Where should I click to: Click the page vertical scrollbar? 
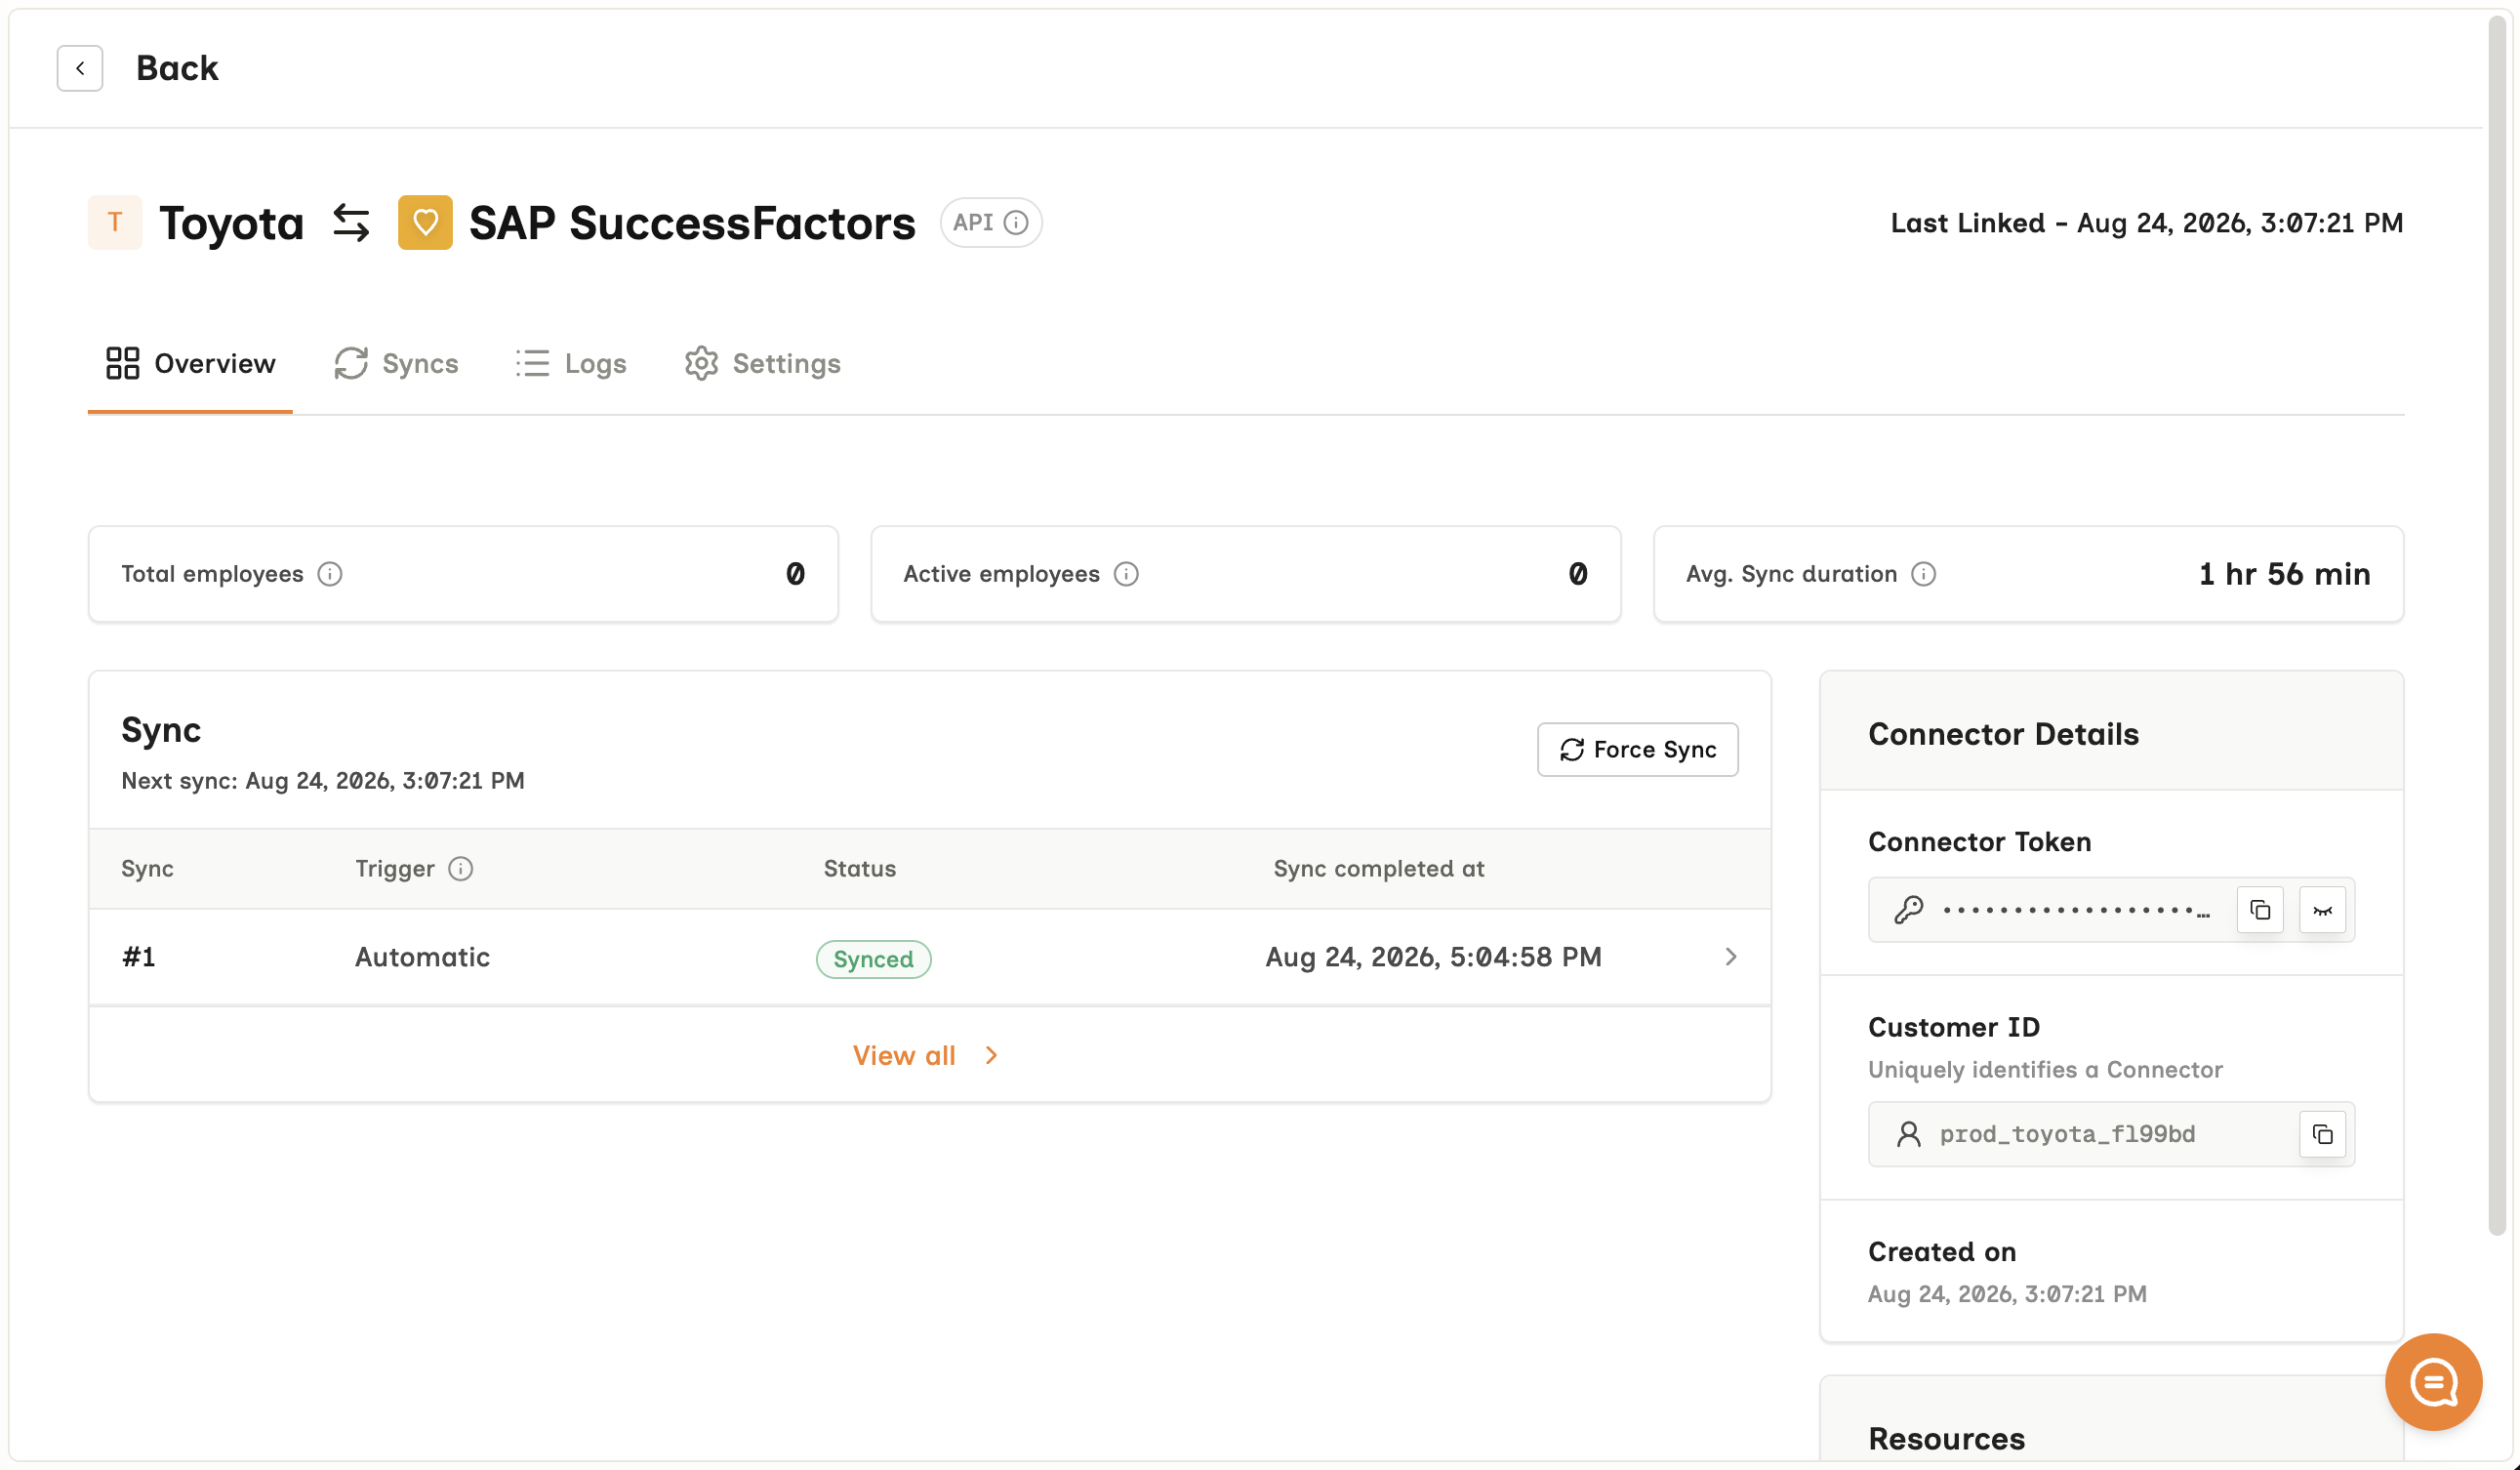click(2497, 625)
